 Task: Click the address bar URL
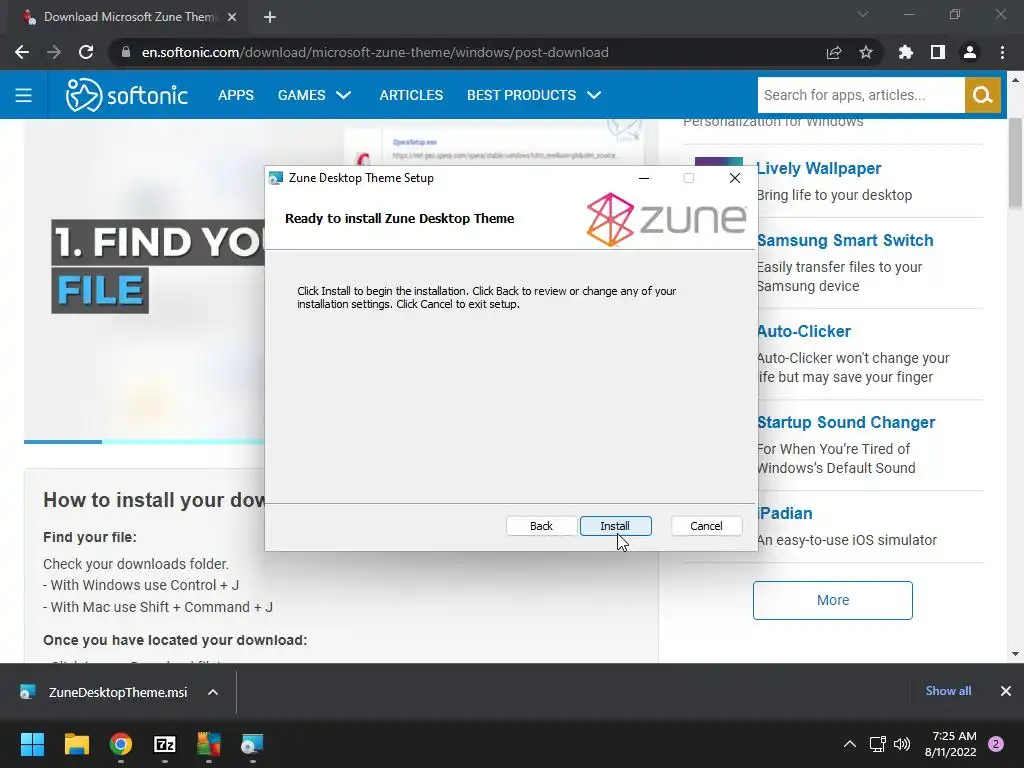[375, 52]
